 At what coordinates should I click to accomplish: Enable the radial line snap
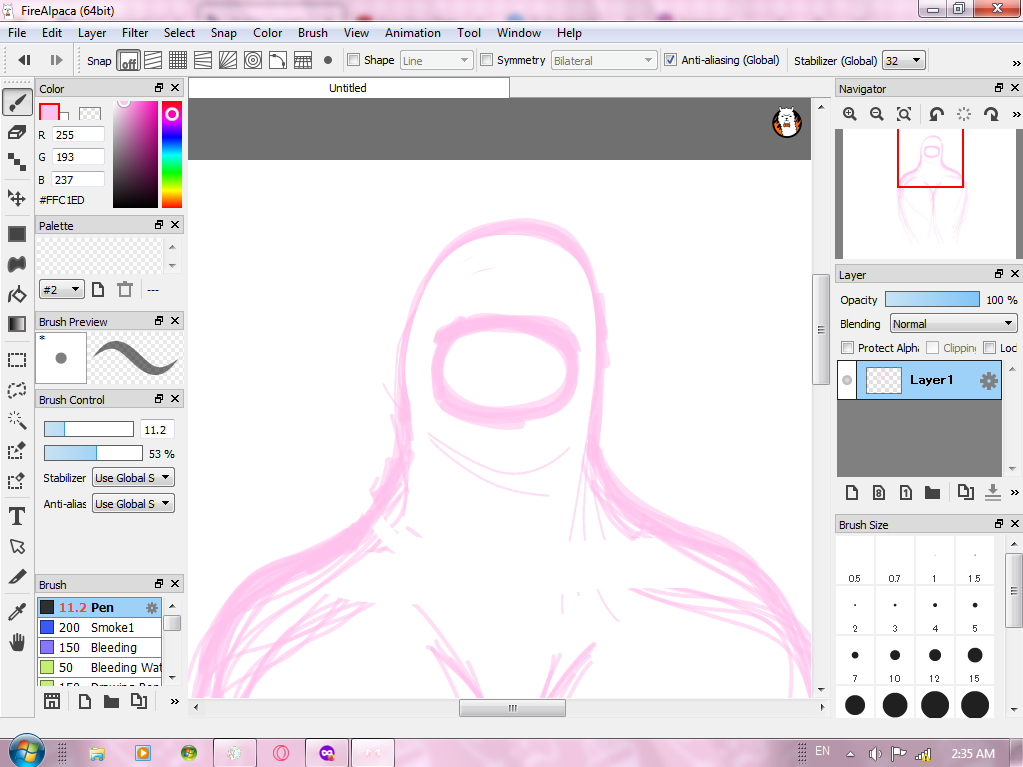[x=228, y=61]
